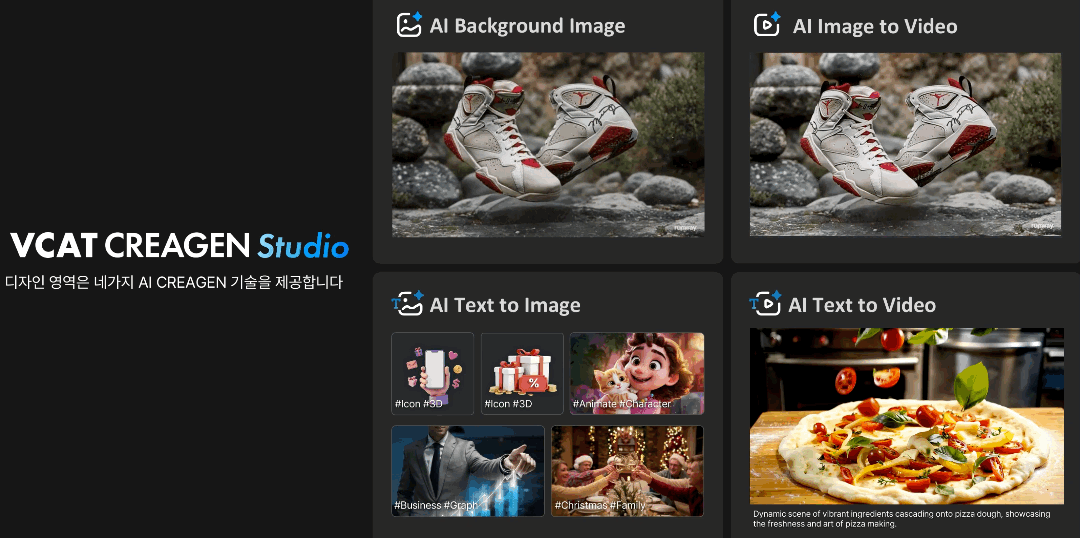The height and width of the screenshot is (538, 1080).
Task: Click the AI Background Image icon
Action: [409, 25]
